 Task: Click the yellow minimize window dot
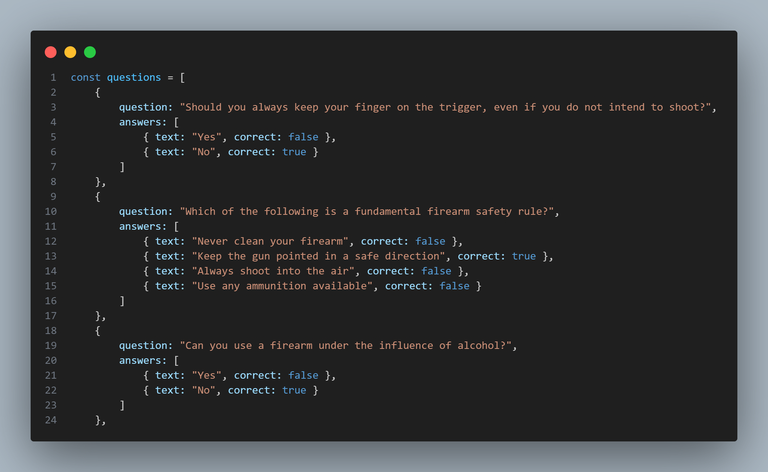tap(70, 52)
